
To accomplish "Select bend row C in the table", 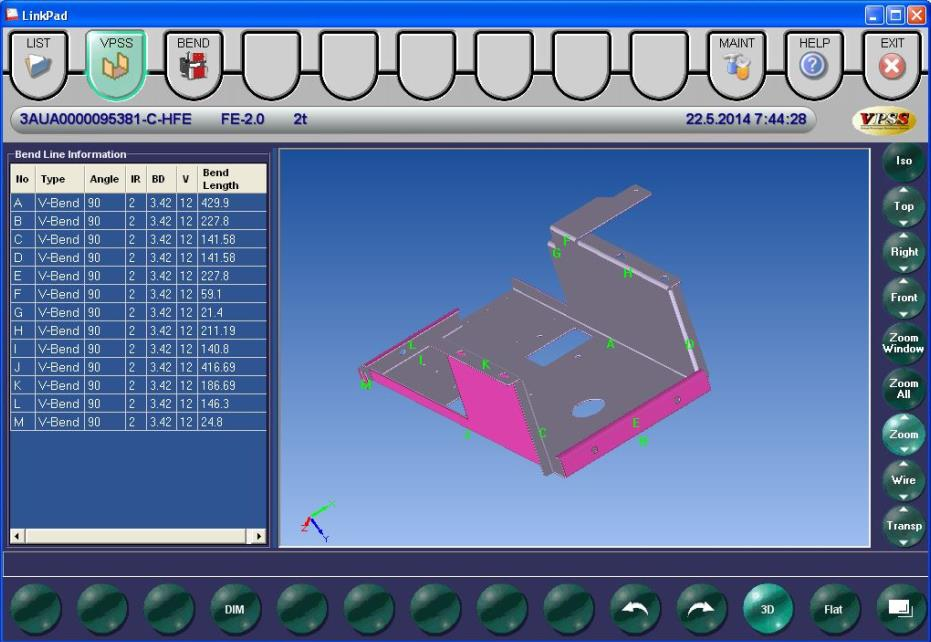I will pyautogui.click(x=138, y=239).
